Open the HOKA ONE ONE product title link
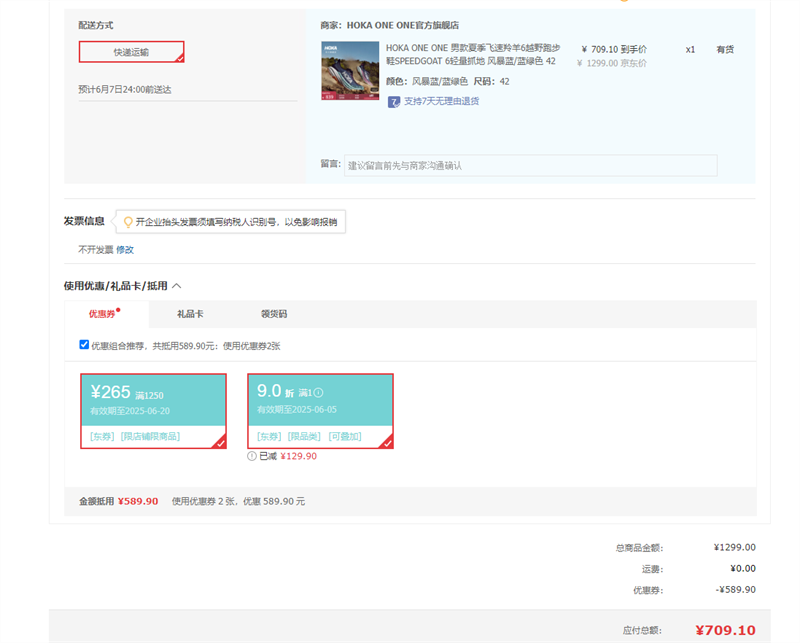Viewport: 800px width, 643px height. [x=472, y=54]
